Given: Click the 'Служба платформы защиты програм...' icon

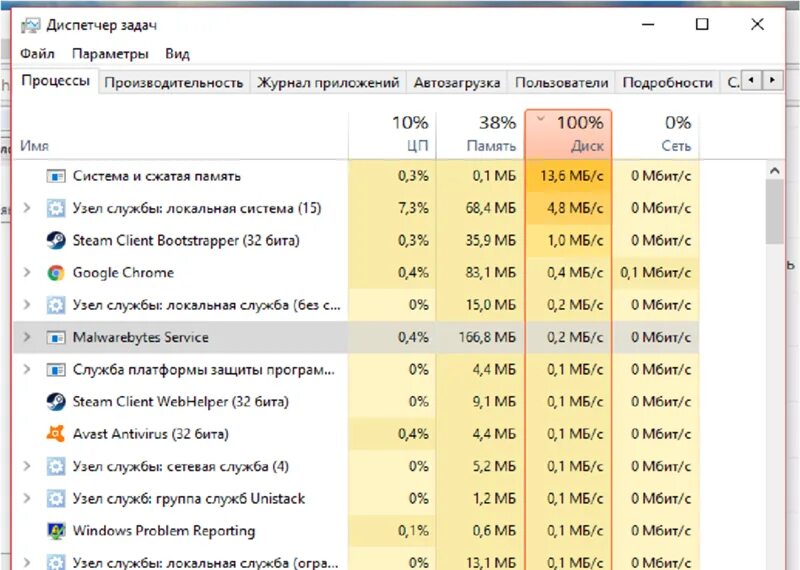Looking at the screenshot, I should click(56, 369).
